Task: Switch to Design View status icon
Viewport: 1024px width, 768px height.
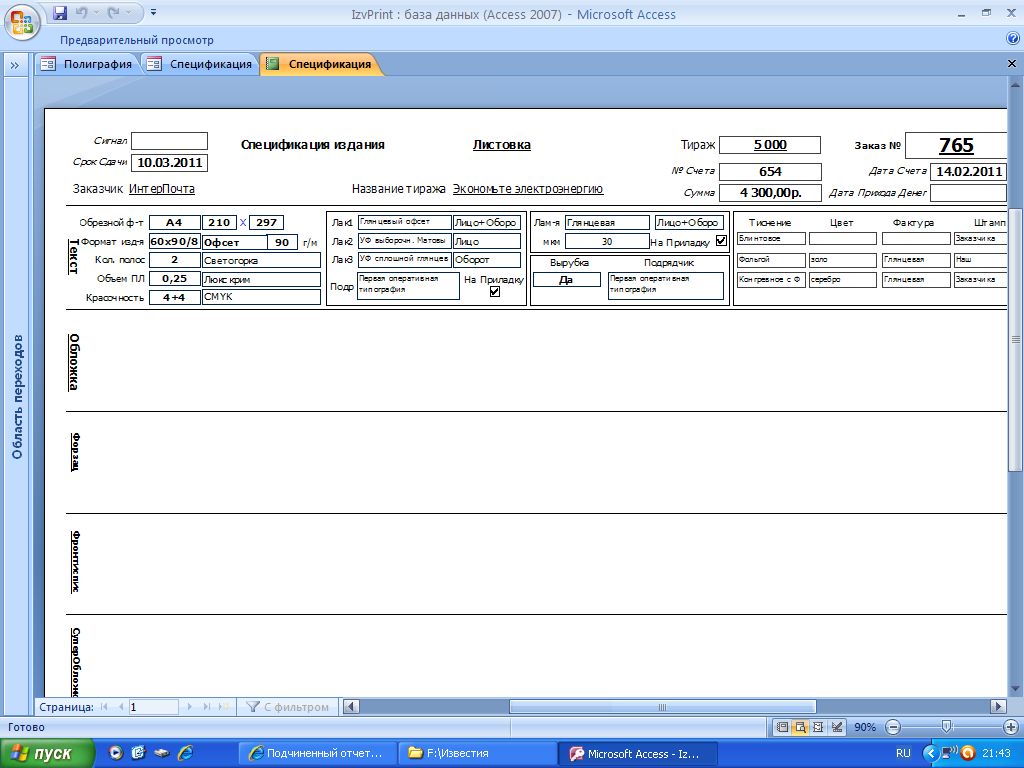Action: (x=837, y=726)
